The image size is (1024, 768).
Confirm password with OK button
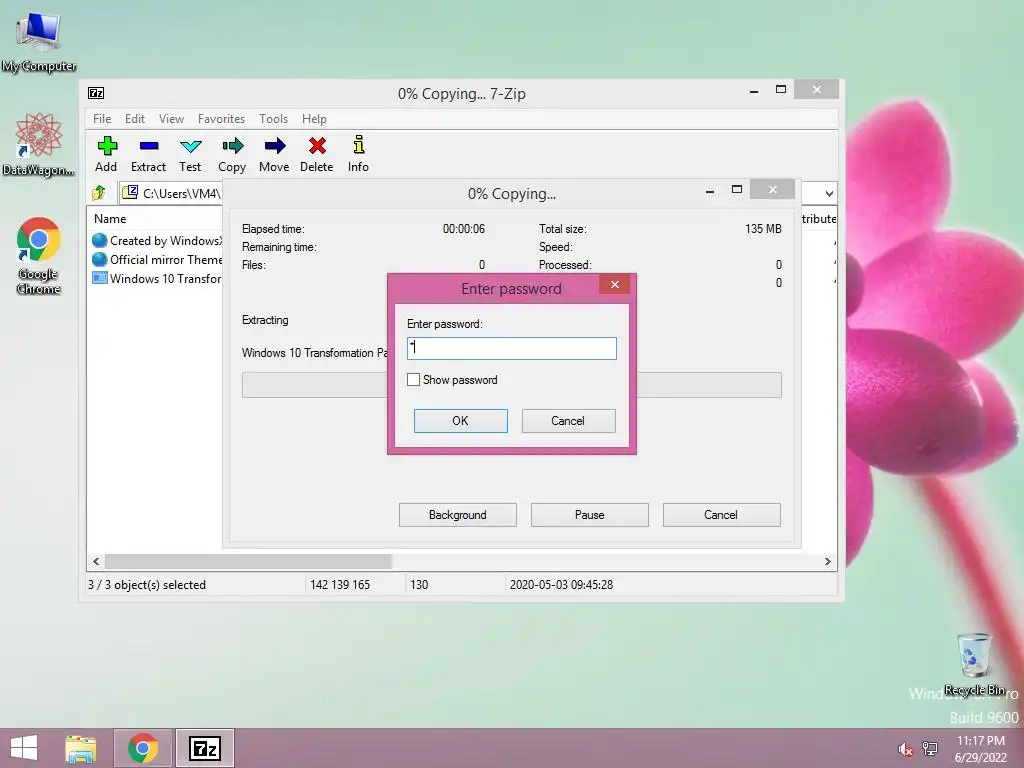pyautogui.click(x=460, y=421)
